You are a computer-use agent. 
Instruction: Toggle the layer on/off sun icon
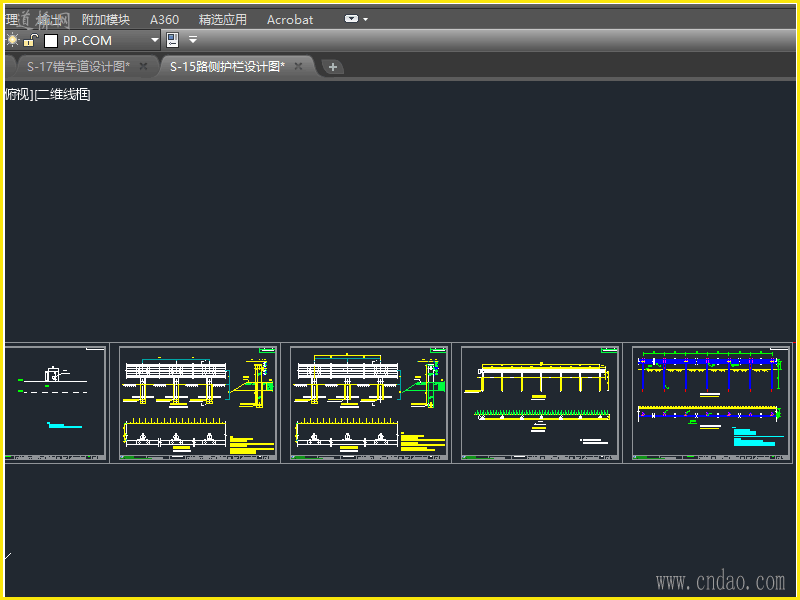click(x=13, y=40)
